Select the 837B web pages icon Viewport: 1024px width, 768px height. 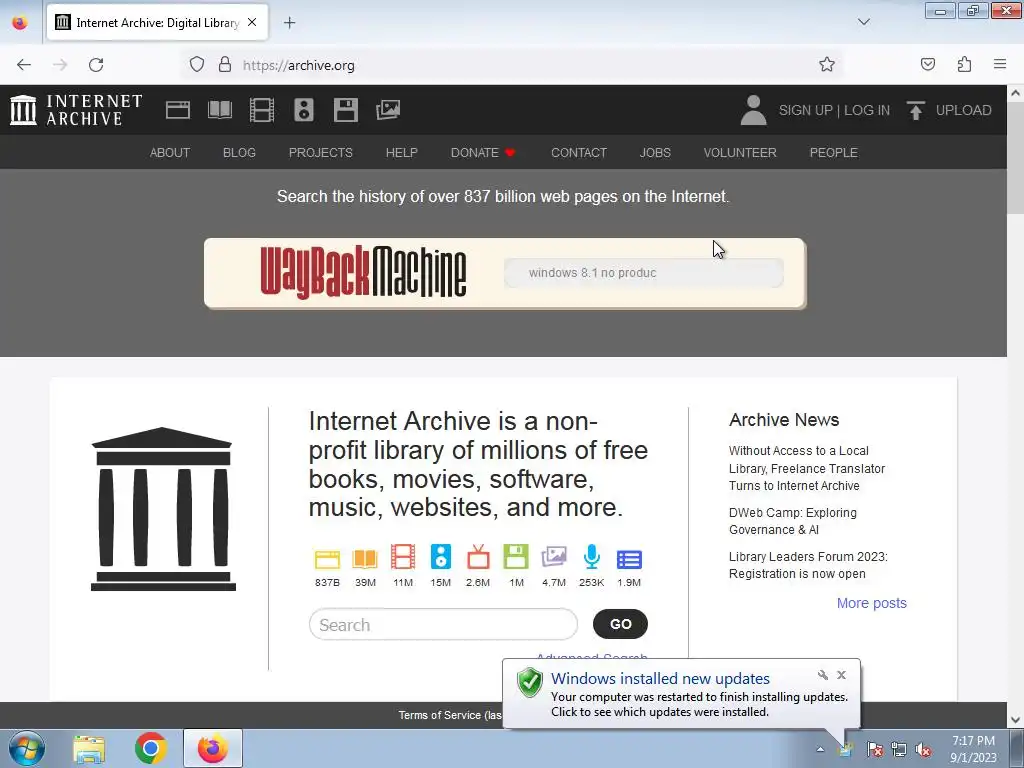coord(327,560)
